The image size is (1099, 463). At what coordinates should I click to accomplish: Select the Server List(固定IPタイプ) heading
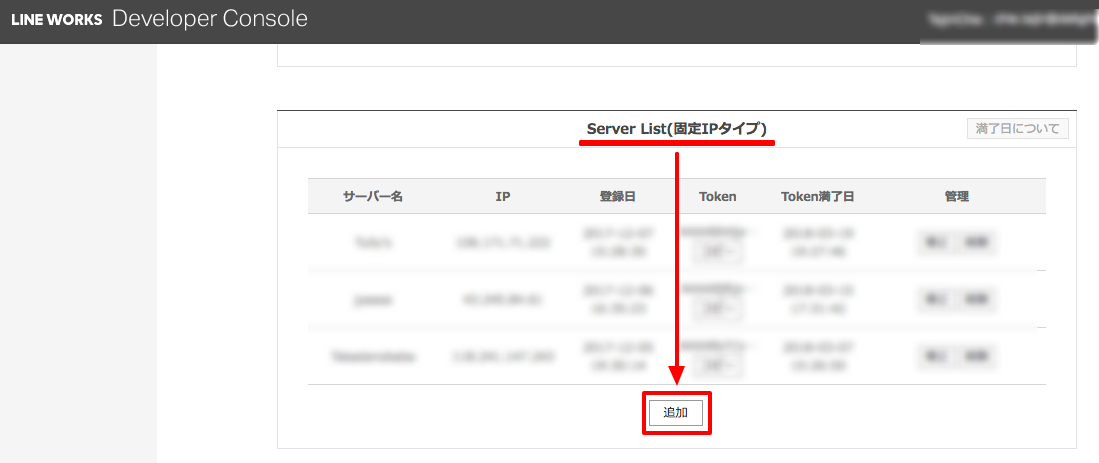click(676, 129)
